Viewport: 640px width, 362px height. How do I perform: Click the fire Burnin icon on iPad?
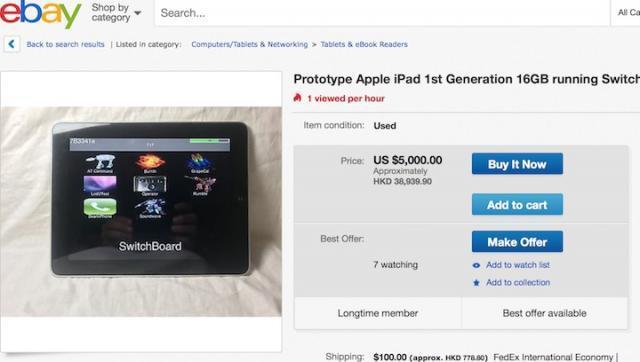[x=150, y=162]
